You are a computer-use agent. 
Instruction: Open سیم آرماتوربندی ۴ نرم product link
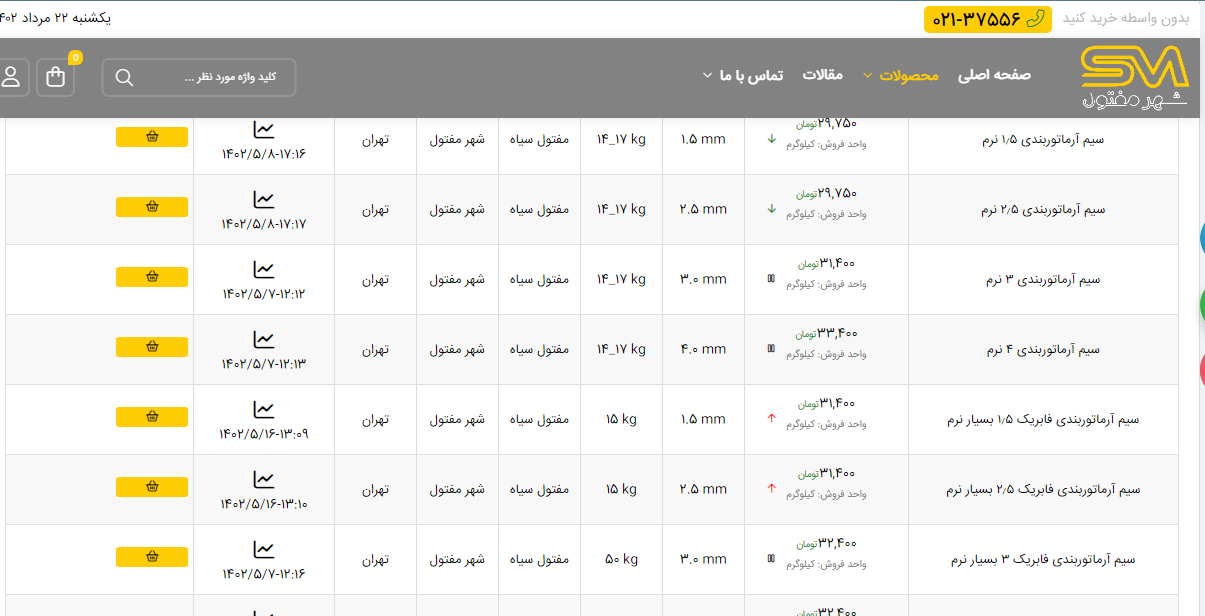(1043, 350)
